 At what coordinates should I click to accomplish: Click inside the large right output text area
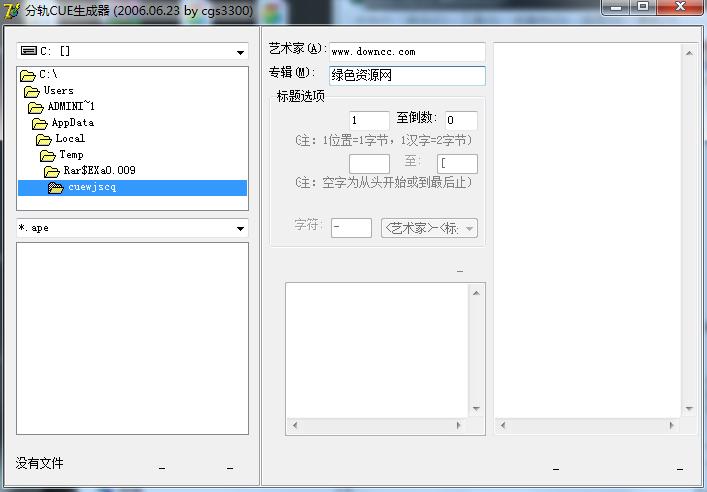click(588, 230)
